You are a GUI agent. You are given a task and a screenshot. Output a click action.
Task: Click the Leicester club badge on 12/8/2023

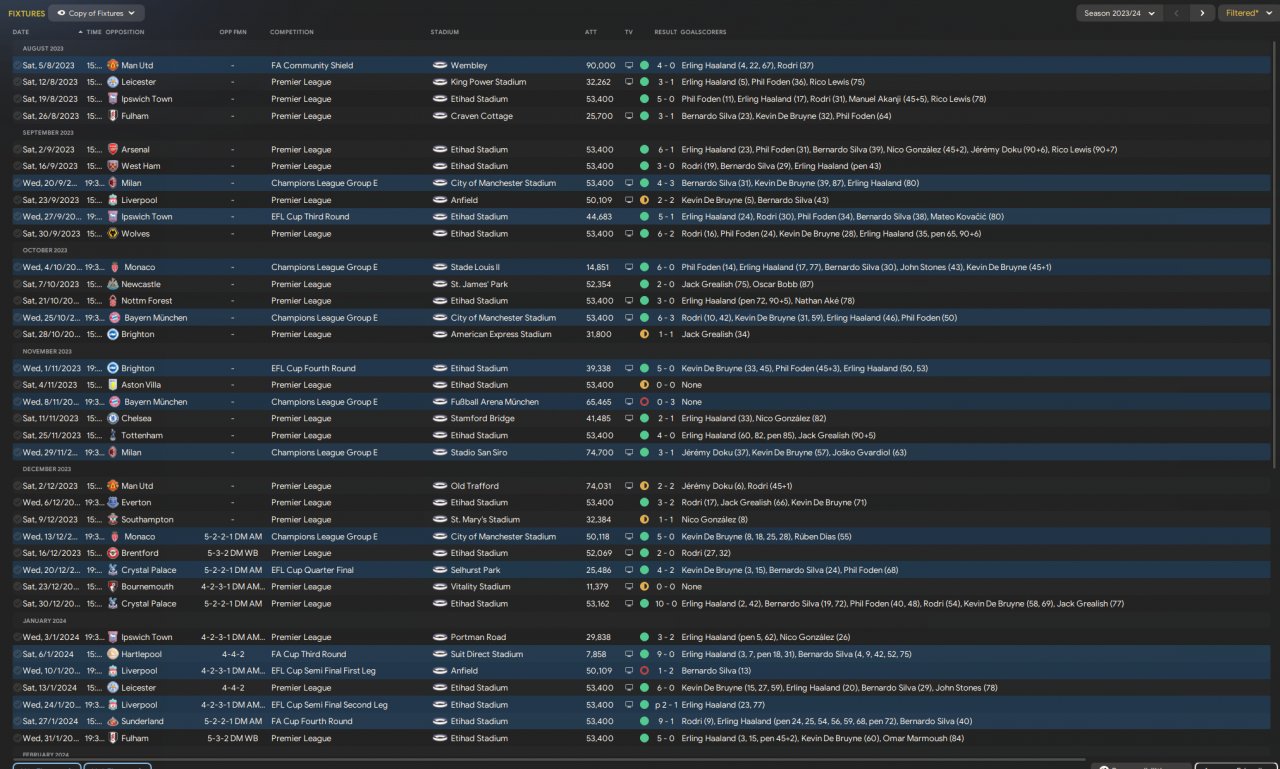(x=113, y=82)
